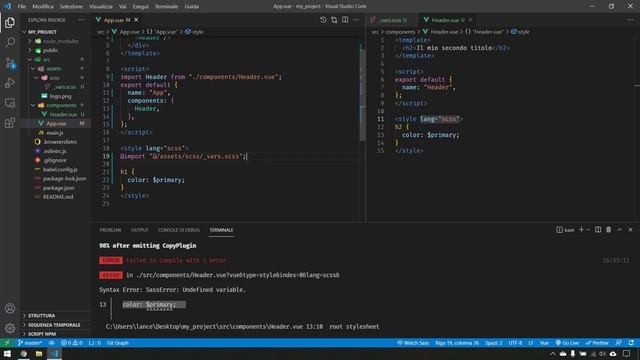The image size is (640, 360).
Task: Open more actions for the right editor group
Action: tap(630, 20)
